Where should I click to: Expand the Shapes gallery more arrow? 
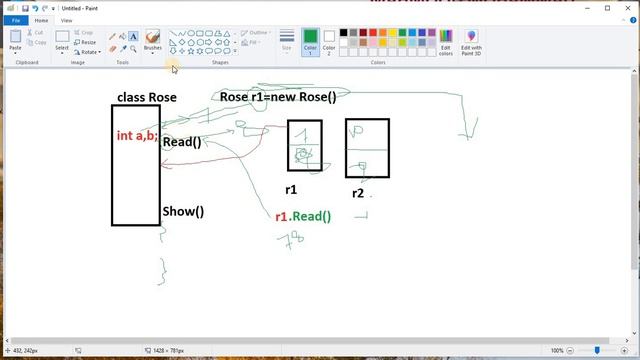point(235,51)
